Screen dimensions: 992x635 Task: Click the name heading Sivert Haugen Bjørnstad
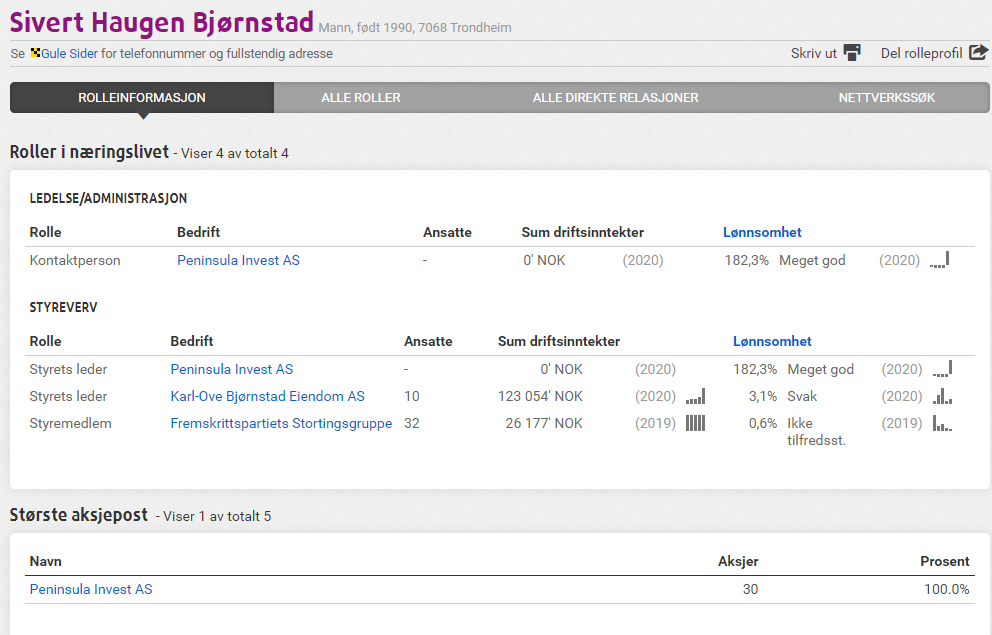[x=162, y=22]
